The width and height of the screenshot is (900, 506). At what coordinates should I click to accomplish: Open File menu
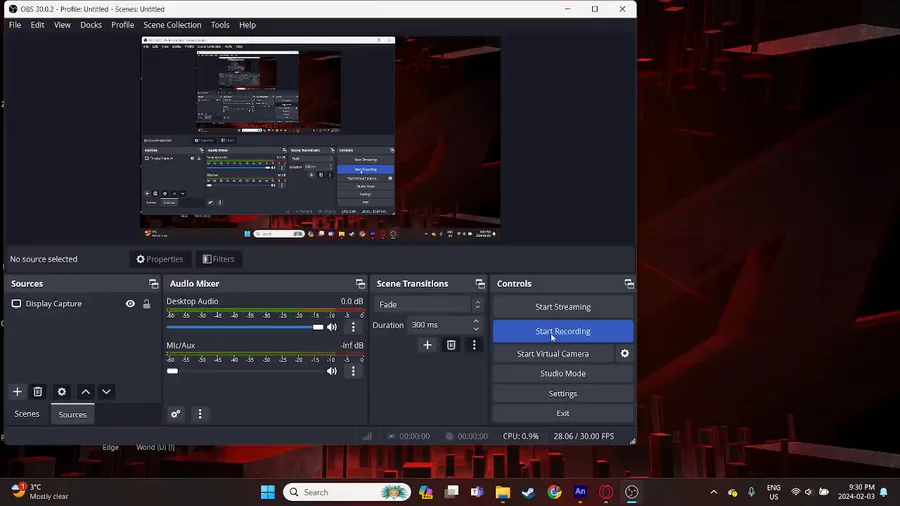coord(15,25)
